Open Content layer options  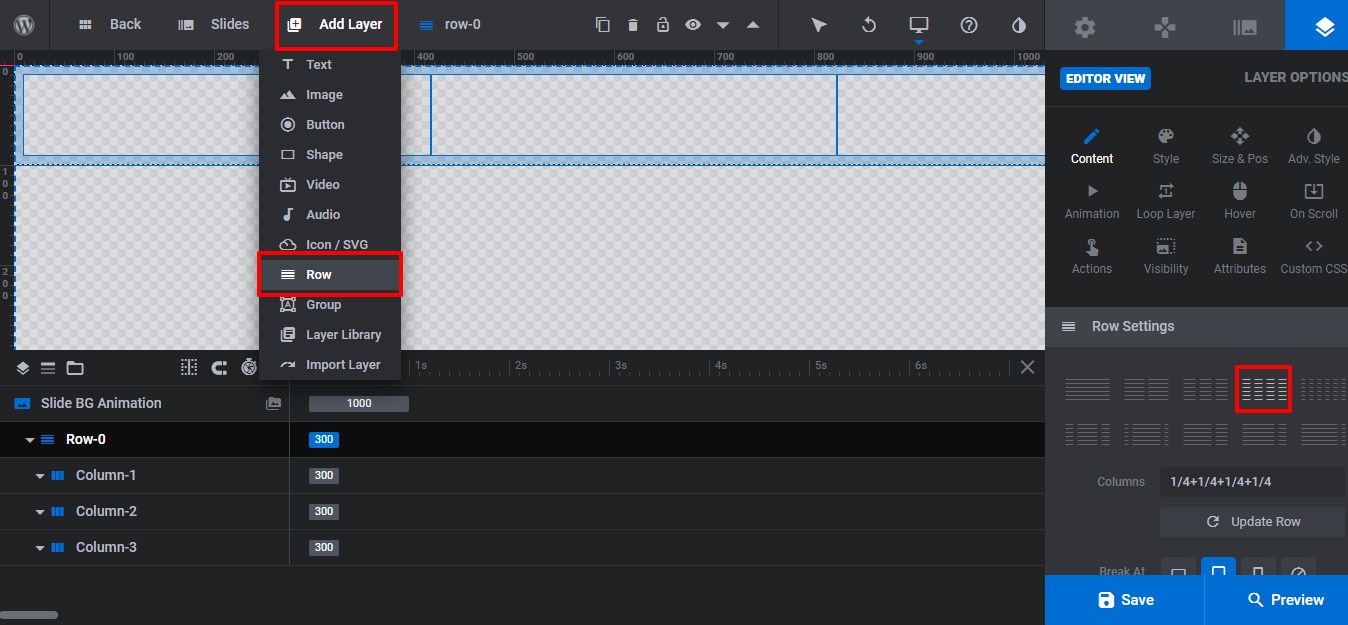coord(1092,146)
